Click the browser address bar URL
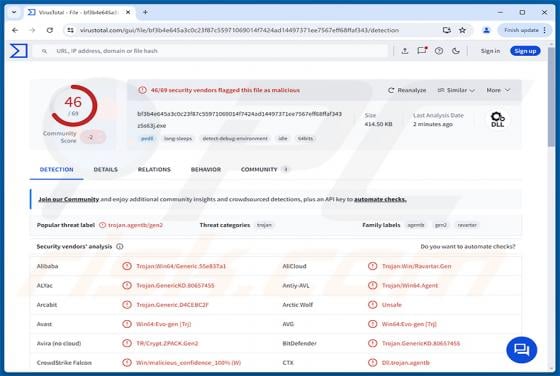The width and height of the screenshot is (560, 376). [239, 30]
